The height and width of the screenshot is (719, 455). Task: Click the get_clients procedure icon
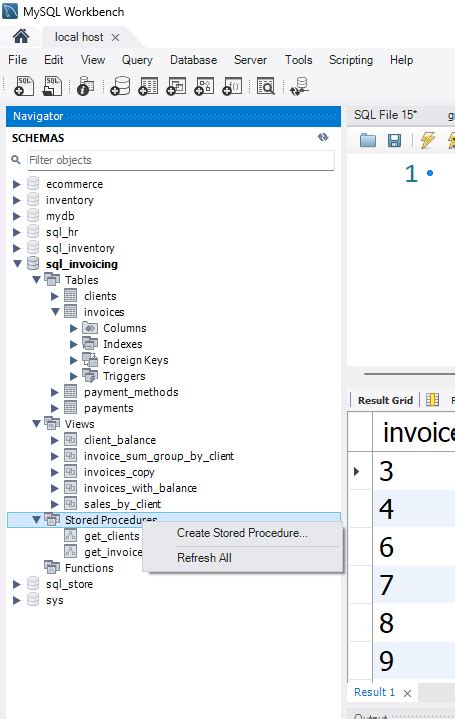click(70, 536)
